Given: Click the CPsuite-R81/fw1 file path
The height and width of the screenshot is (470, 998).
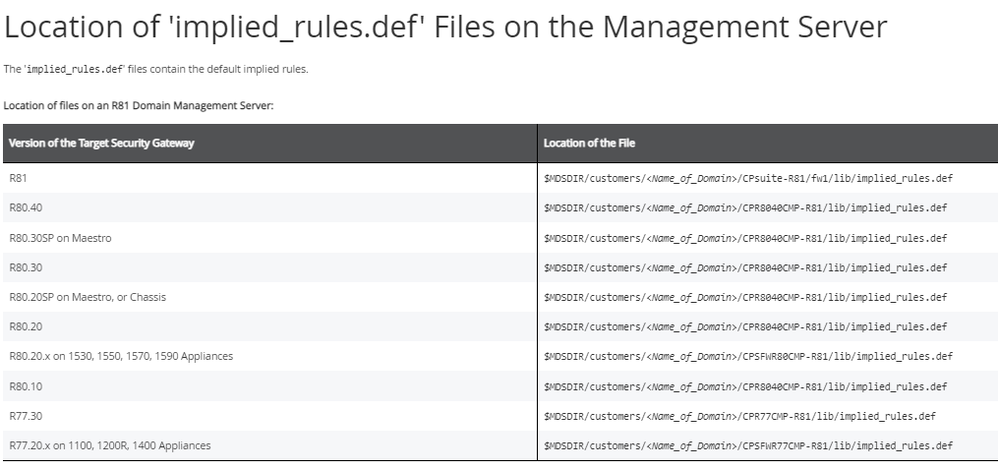Looking at the screenshot, I should (748, 178).
